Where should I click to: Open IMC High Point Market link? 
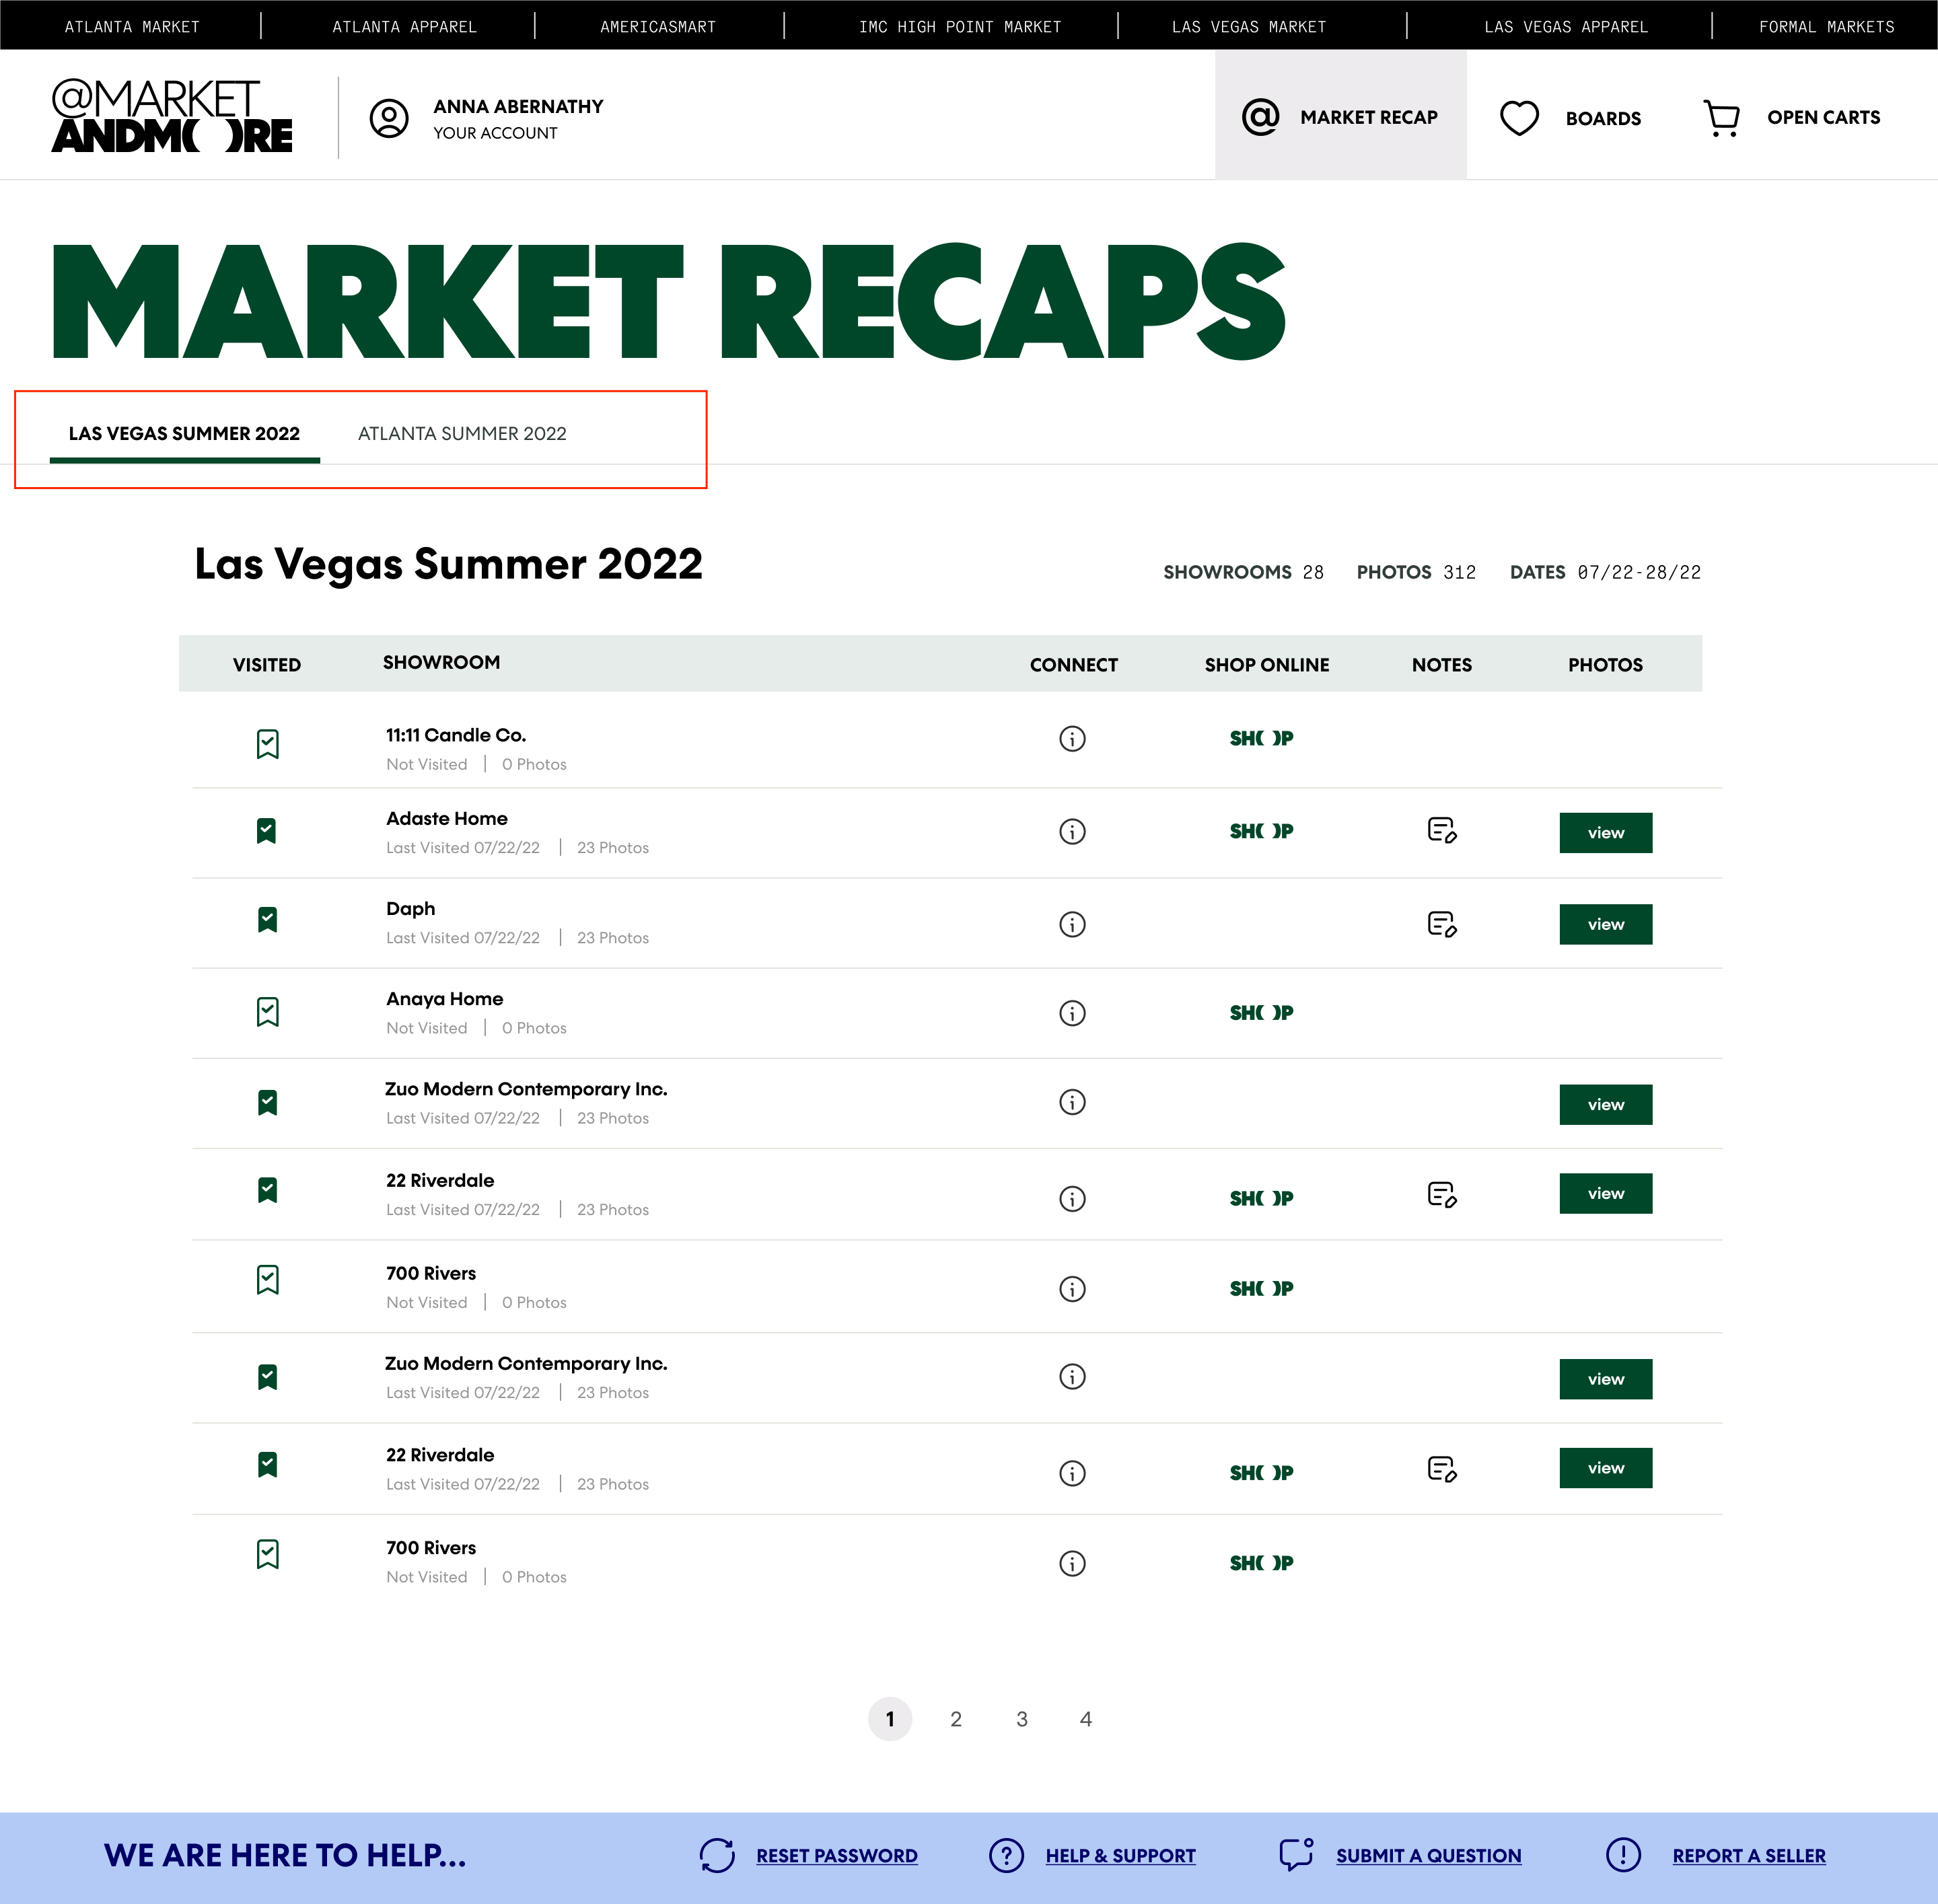pos(960,27)
